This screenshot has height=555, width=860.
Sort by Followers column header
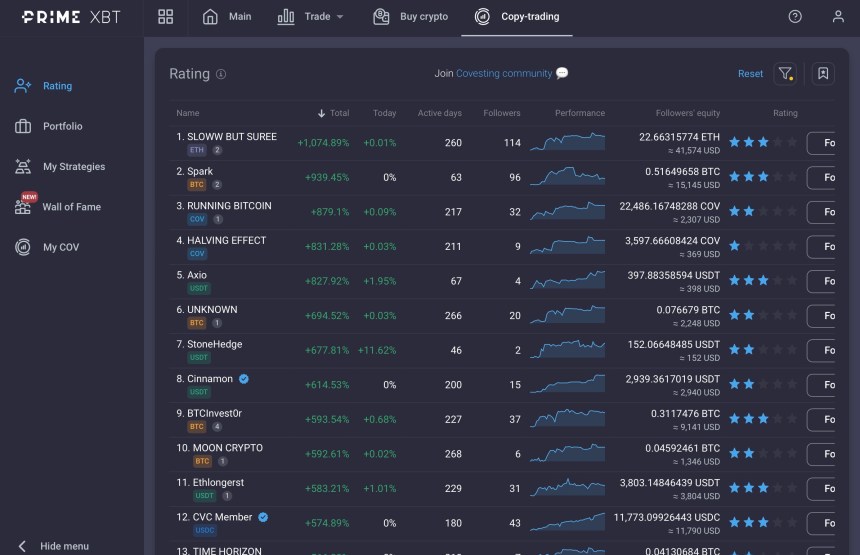(501, 113)
